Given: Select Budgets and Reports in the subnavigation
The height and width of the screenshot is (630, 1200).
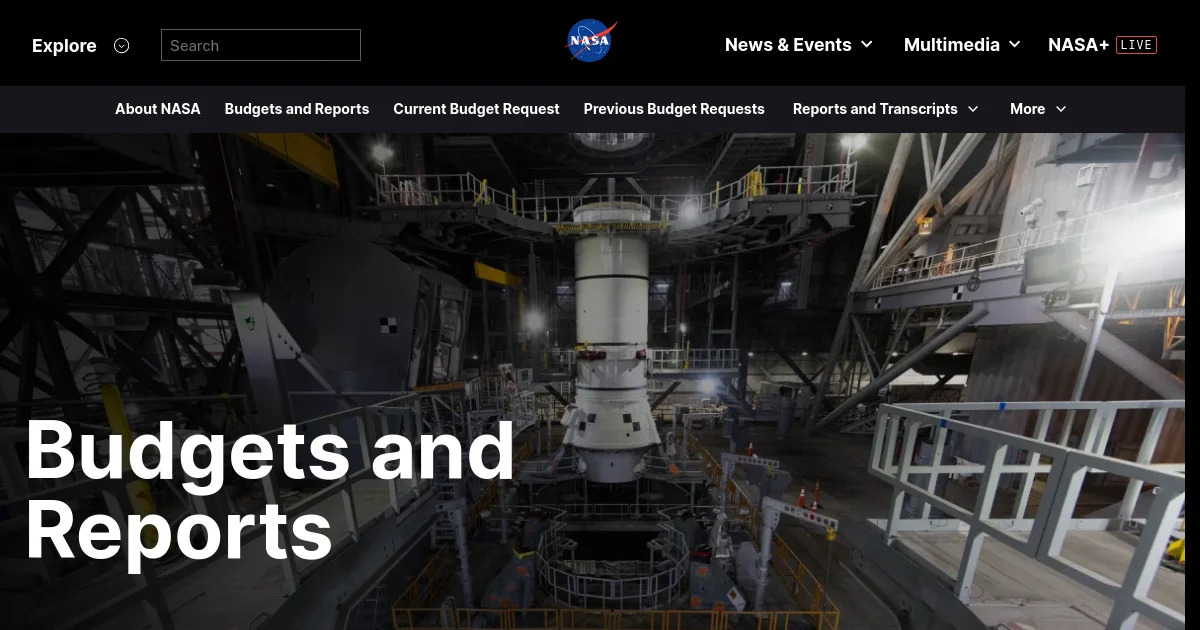Looking at the screenshot, I should [297, 109].
